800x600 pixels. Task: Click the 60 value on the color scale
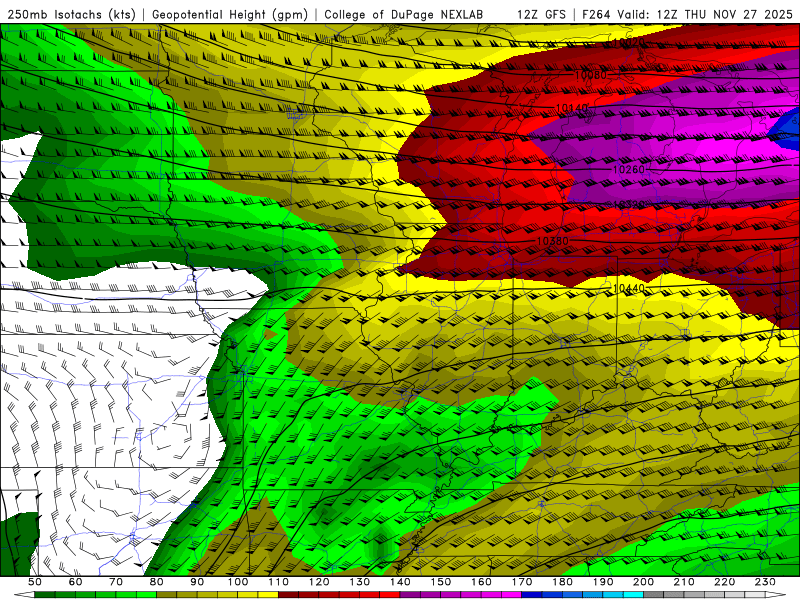[x=76, y=582]
